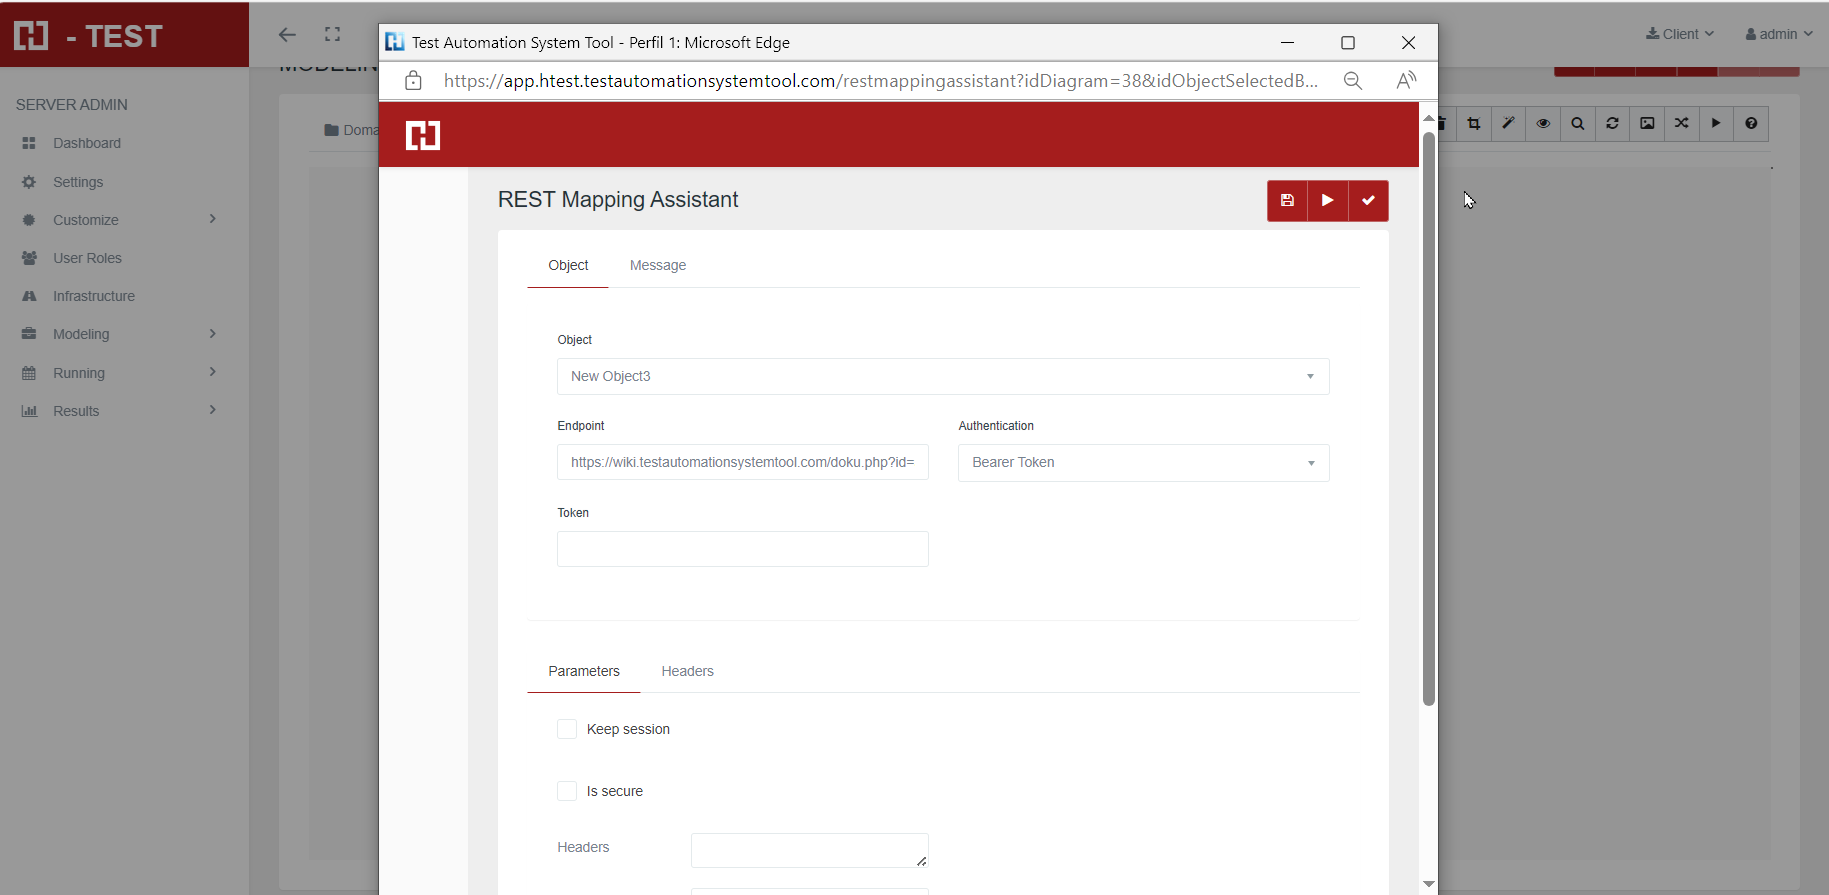Open the Authentication dropdown showing Bearer Token
Image resolution: width=1829 pixels, height=895 pixels.
(x=1143, y=463)
